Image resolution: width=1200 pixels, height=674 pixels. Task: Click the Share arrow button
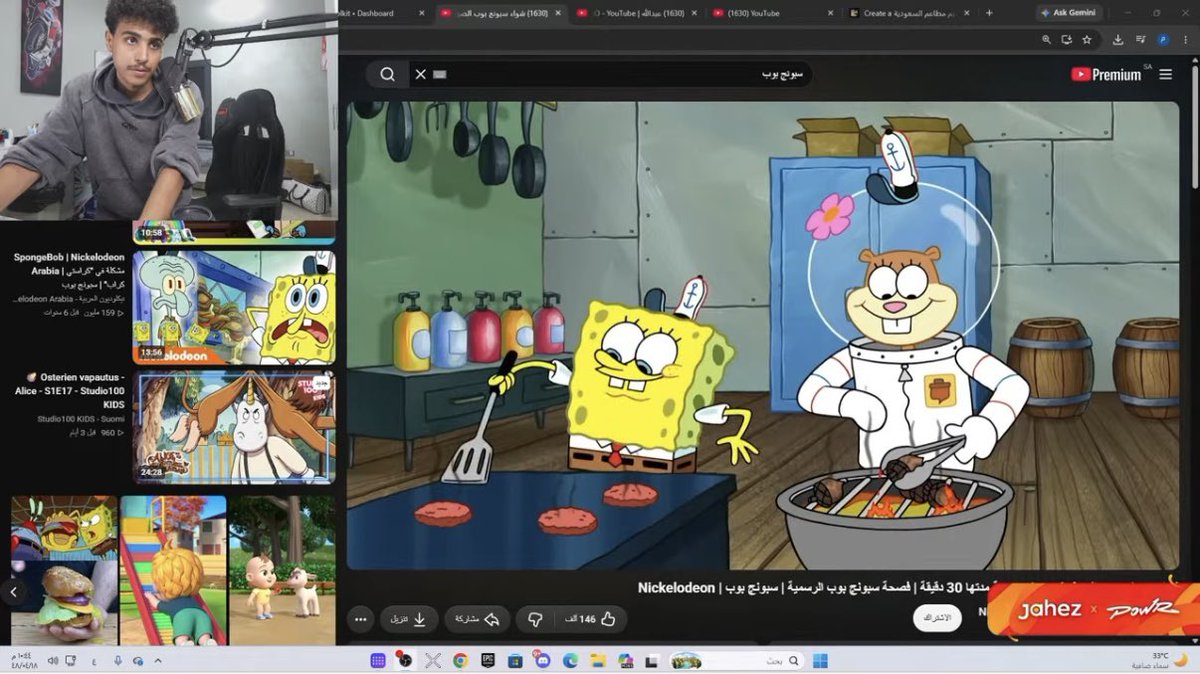click(477, 619)
